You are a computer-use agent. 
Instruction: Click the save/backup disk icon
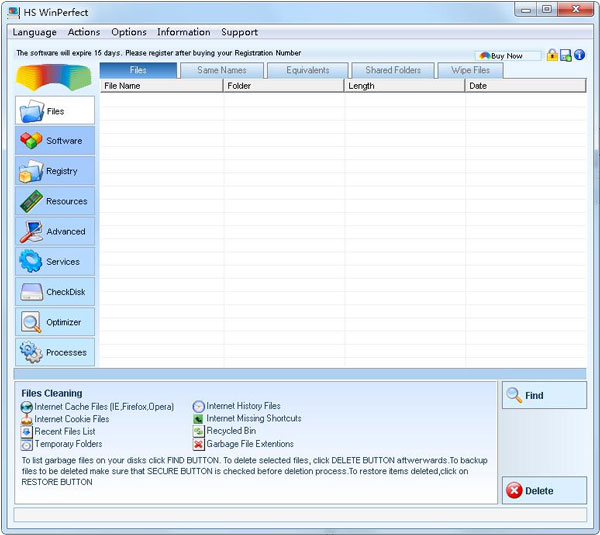point(566,55)
